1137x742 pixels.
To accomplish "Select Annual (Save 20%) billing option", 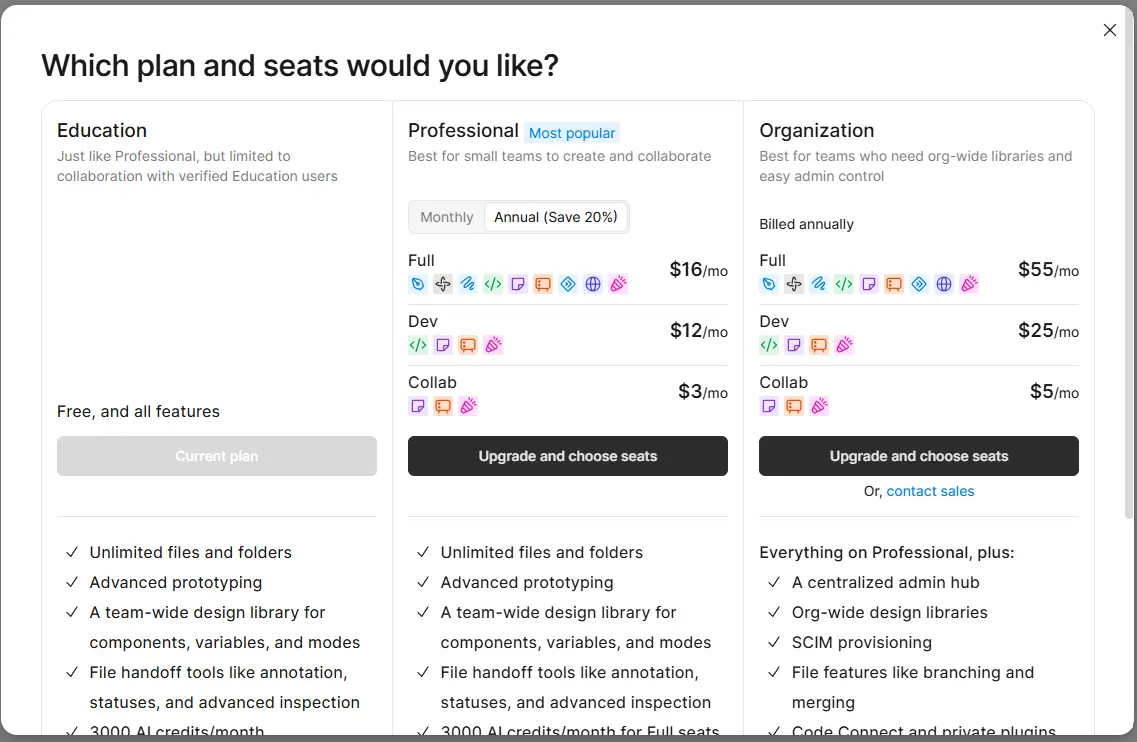I will tap(555, 217).
